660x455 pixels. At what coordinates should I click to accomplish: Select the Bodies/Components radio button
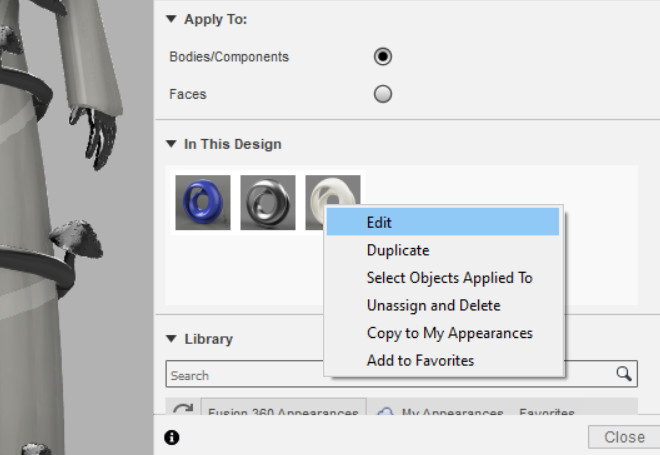(383, 56)
